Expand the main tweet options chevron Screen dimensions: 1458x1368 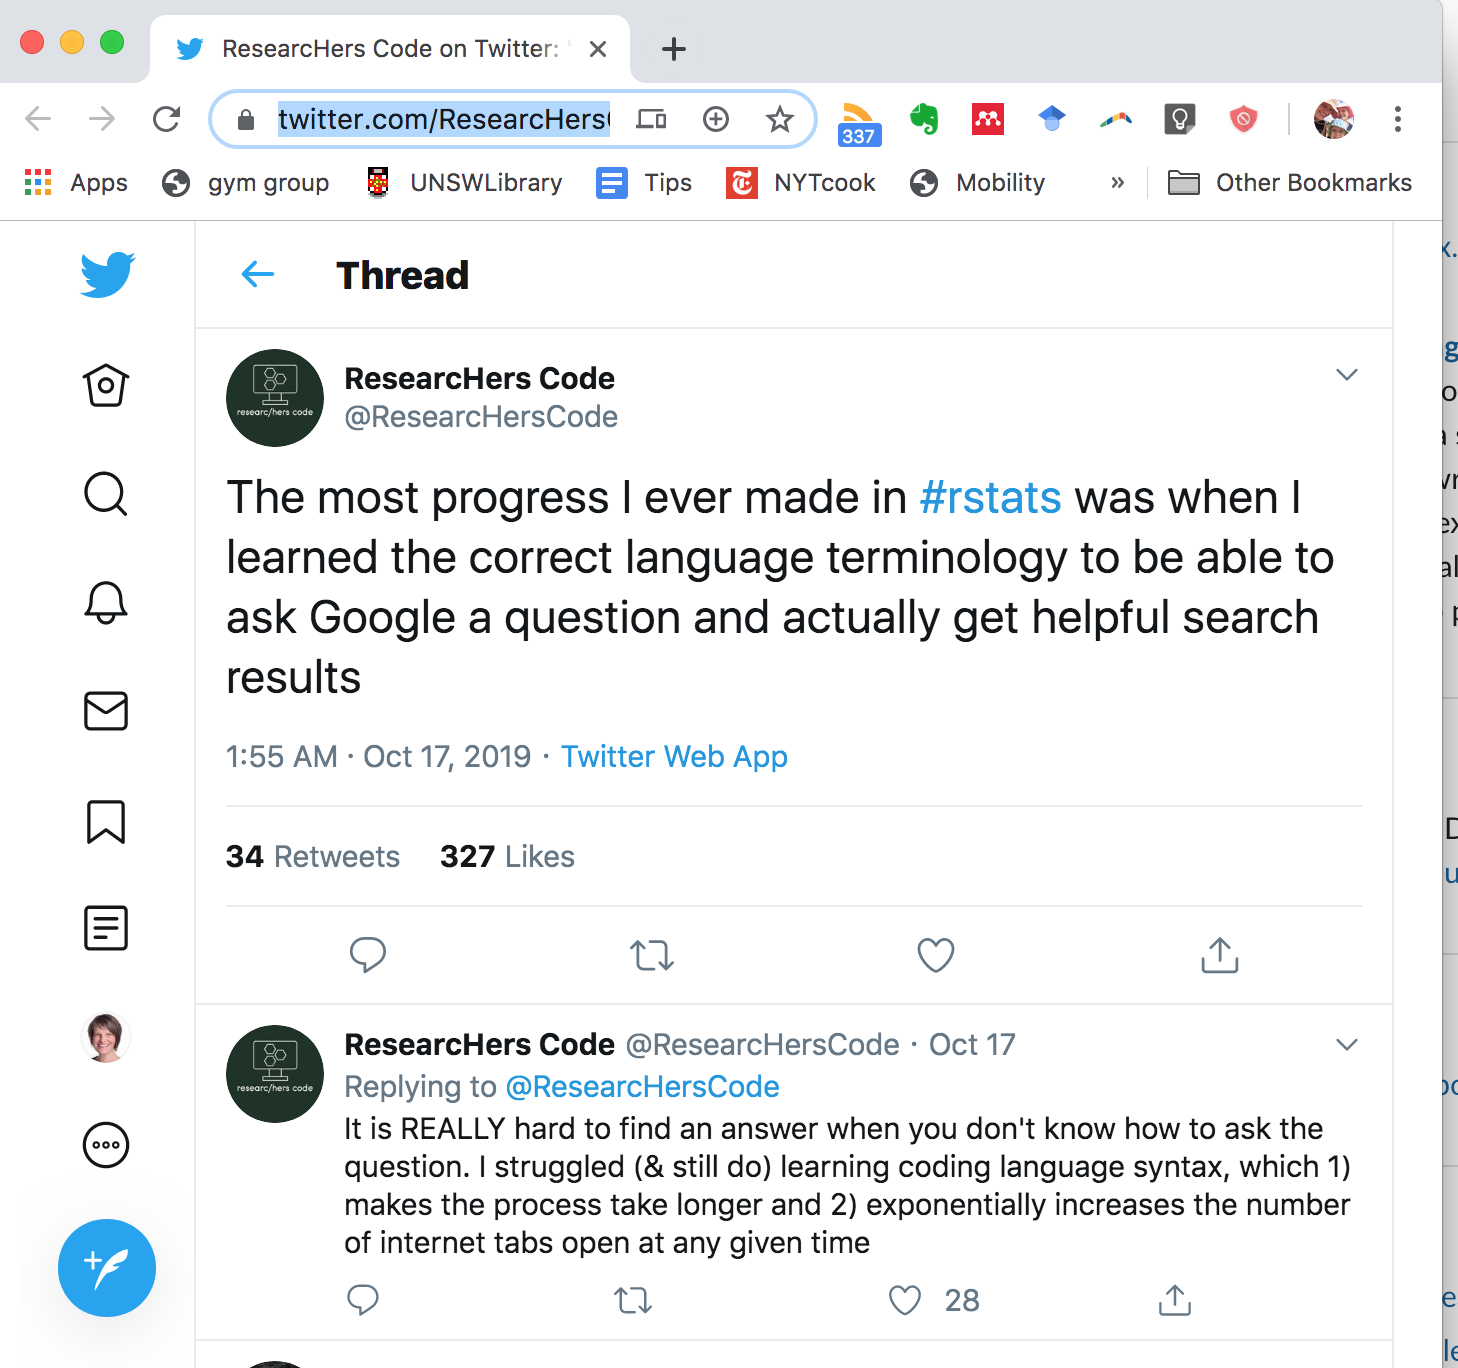tap(1347, 375)
